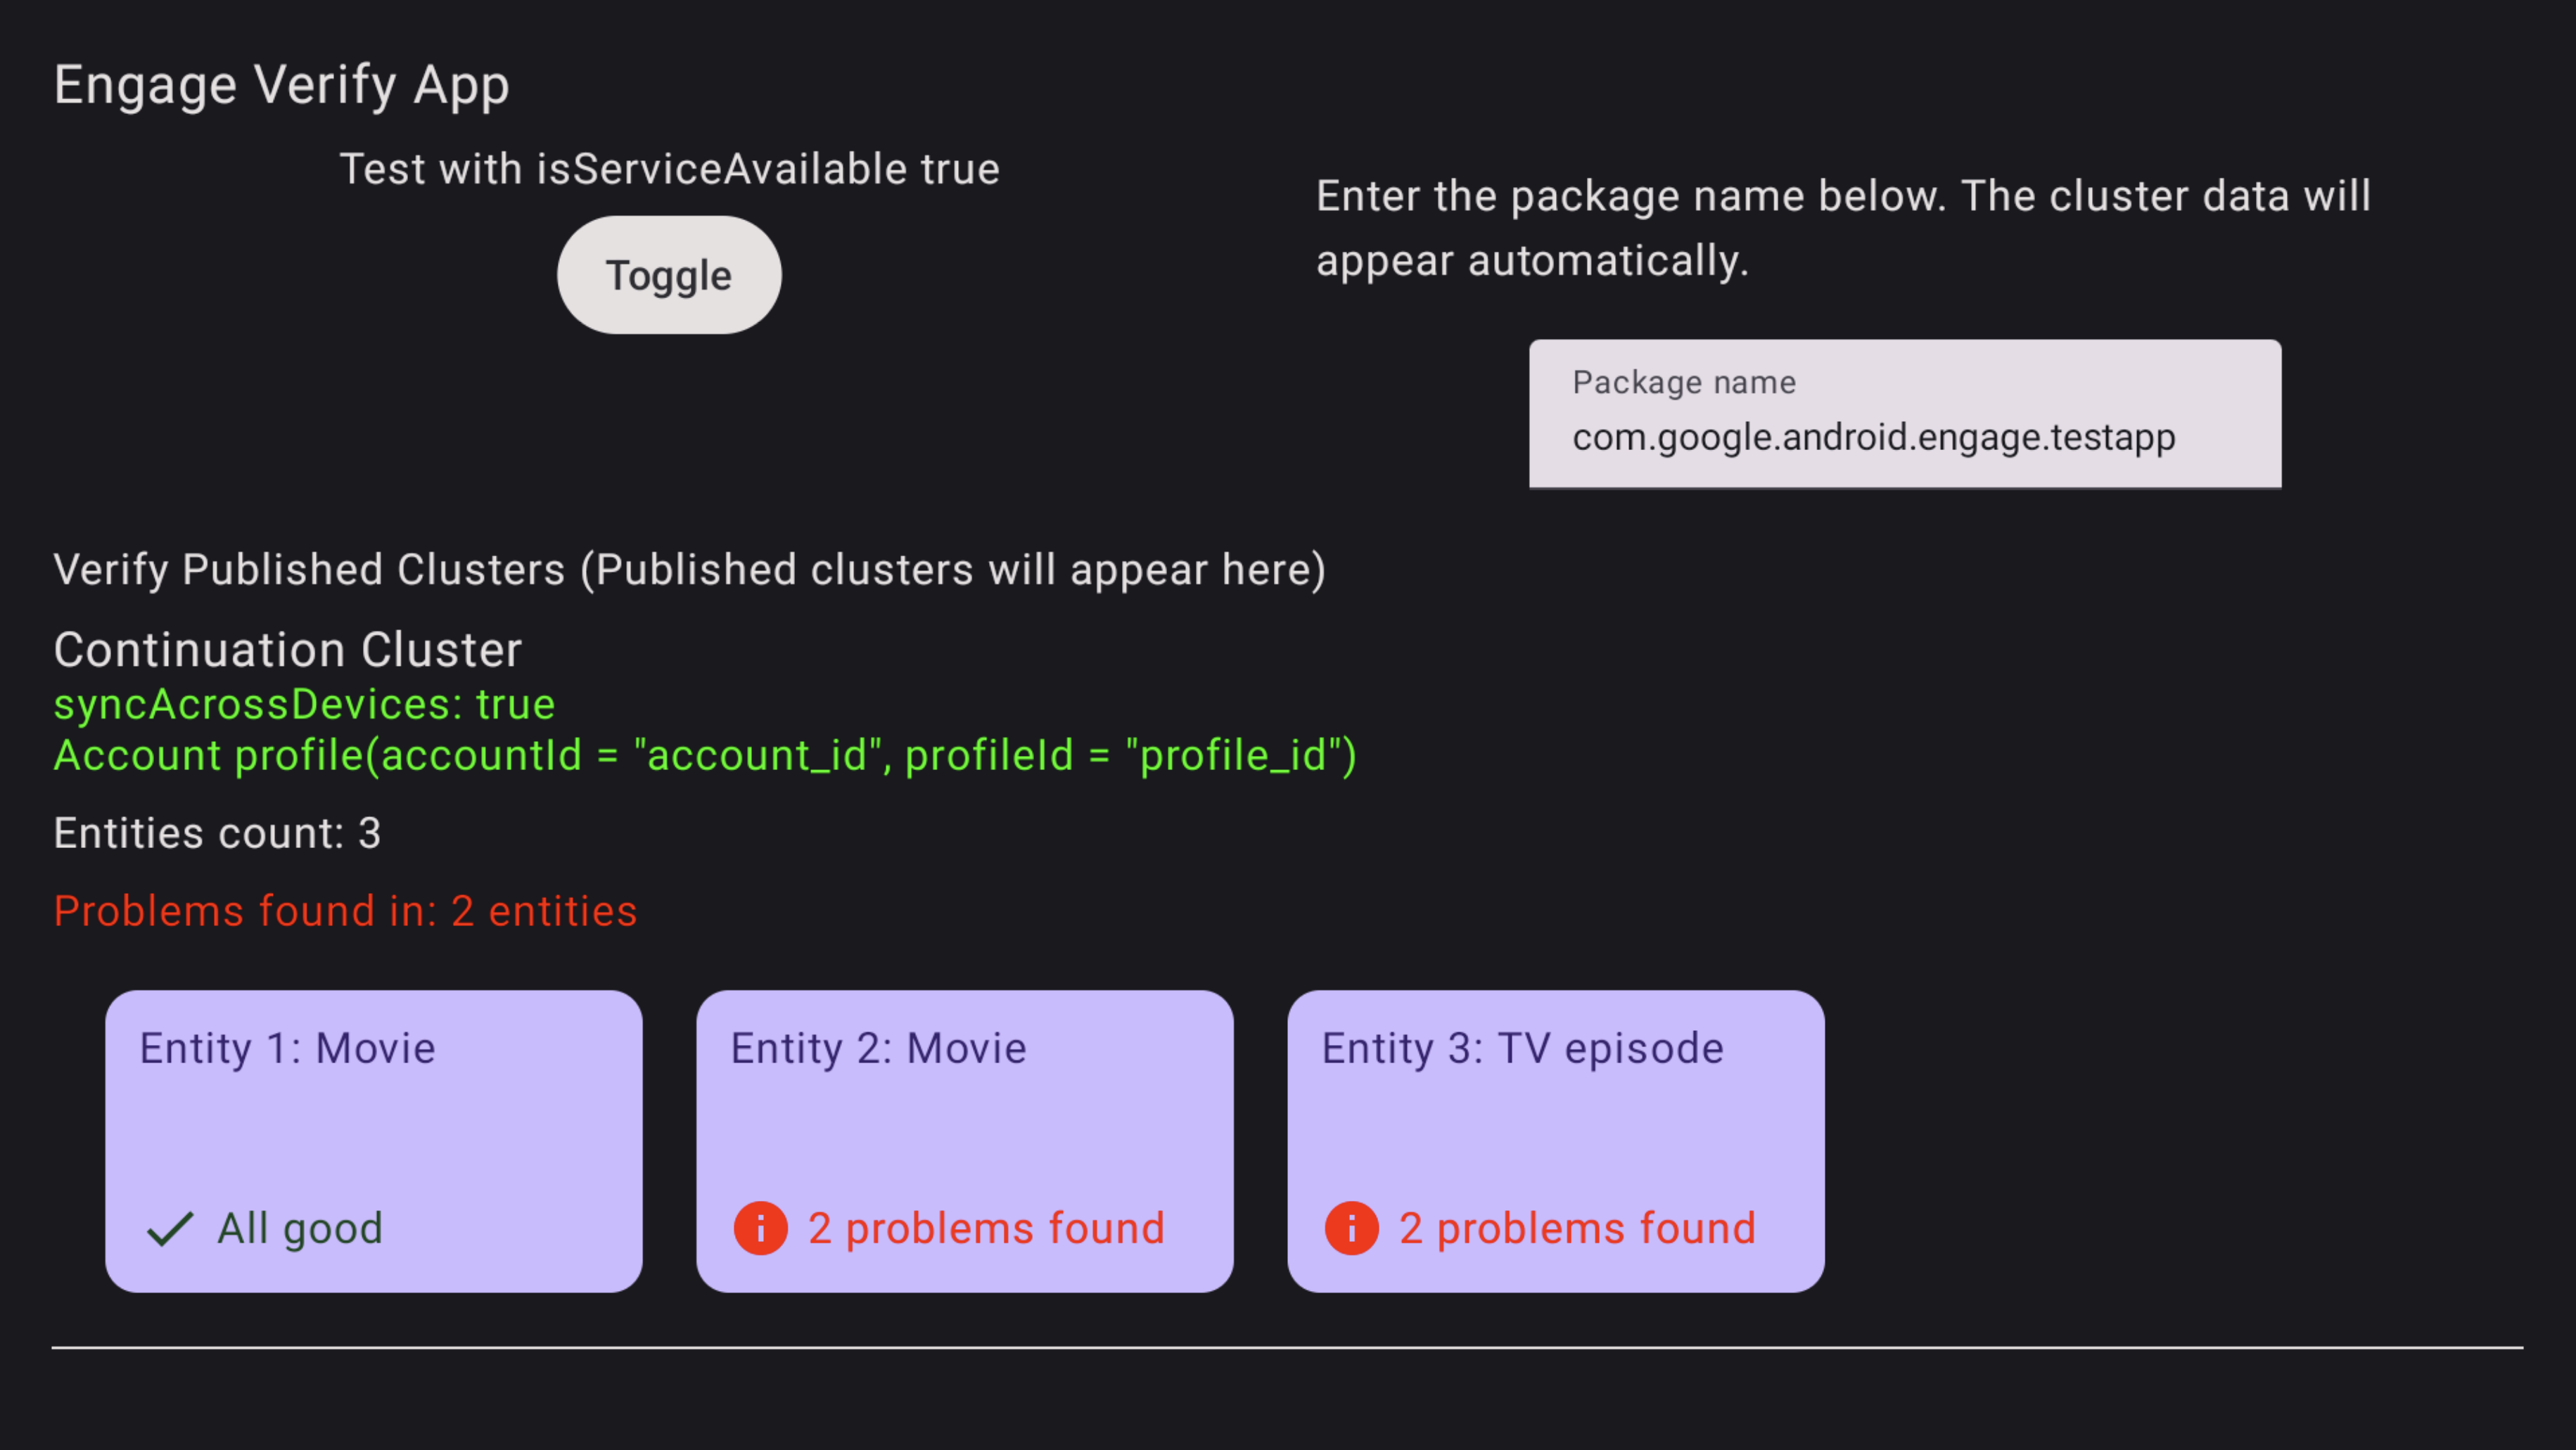Expand Entity 2 Movie card details
The height and width of the screenshot is (1450, 2576).
tap(964, 1140)
